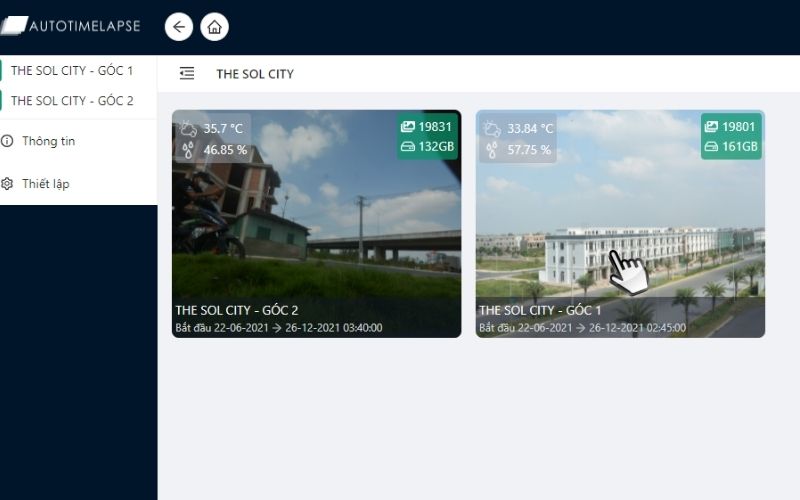This screenshot has height=500, width=800.
Task: Click the AutoTimelapse logo
Action: [70, 26]
